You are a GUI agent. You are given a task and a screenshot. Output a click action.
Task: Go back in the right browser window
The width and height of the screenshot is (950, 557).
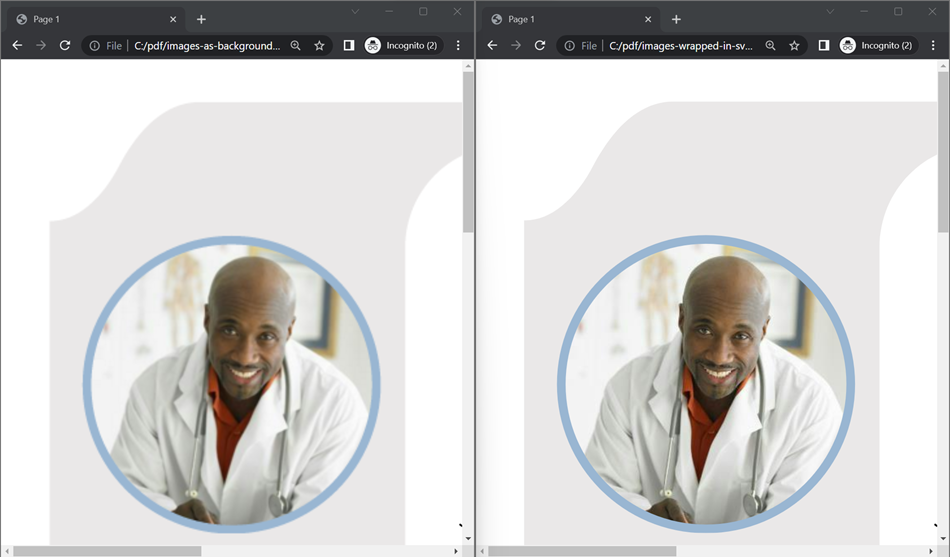click(x=493, y=45)
